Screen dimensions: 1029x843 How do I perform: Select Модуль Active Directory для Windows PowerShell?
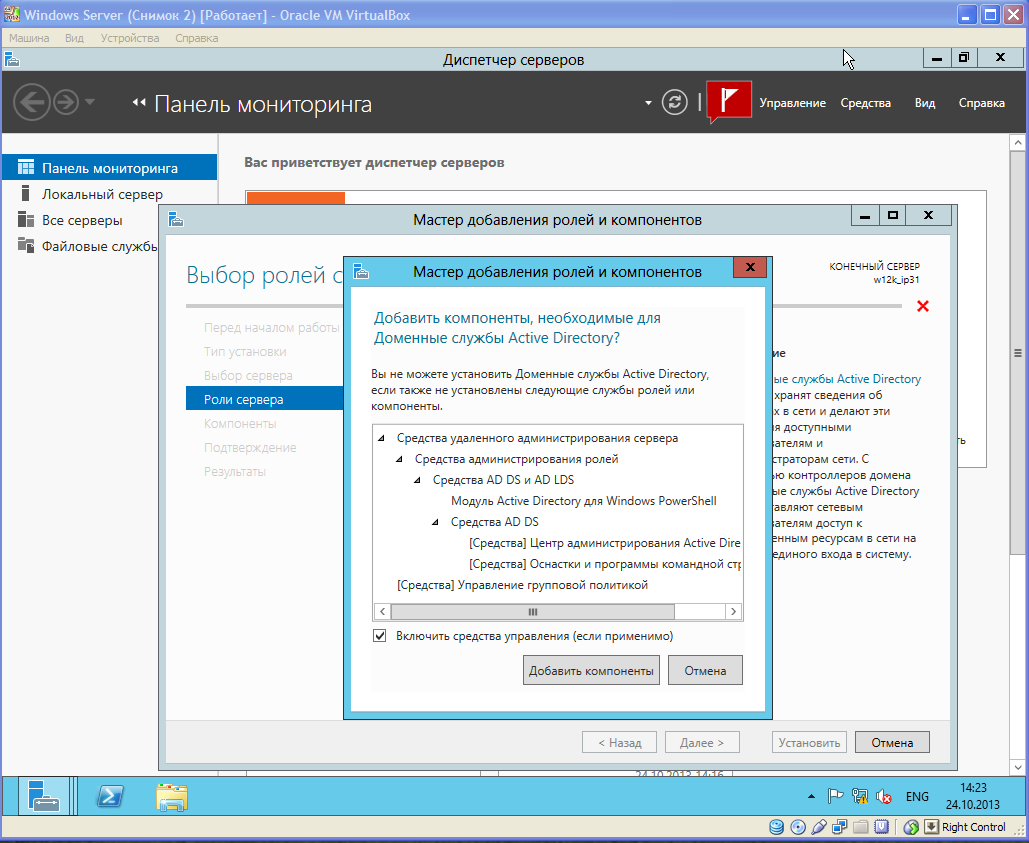(x=583, y=501)
